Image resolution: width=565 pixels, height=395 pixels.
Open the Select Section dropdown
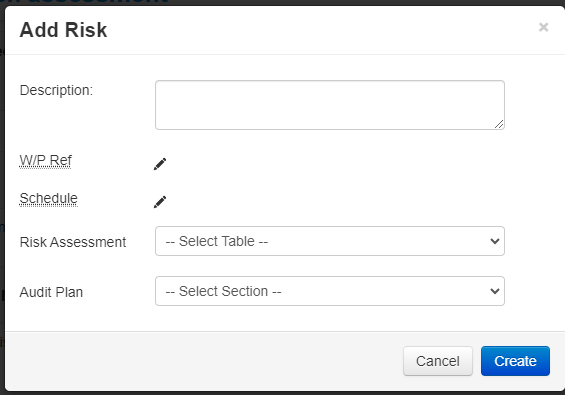(330, 291)
